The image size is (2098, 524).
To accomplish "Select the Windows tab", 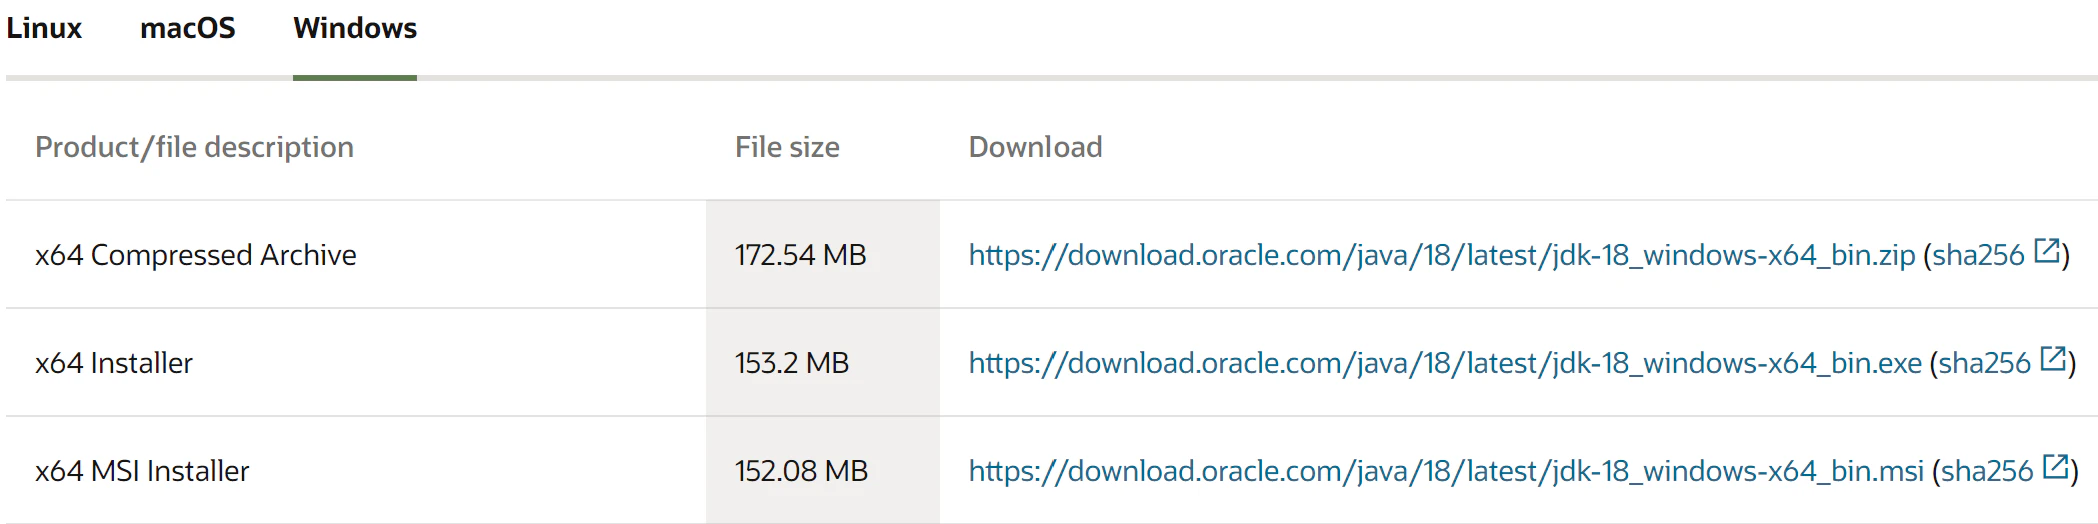I will [355, 29].
